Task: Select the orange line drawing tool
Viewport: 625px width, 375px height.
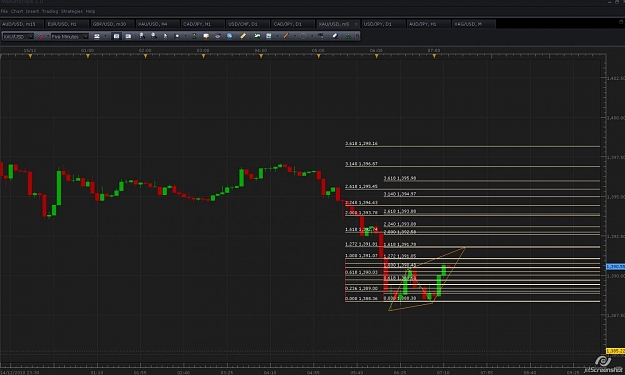Action: (x=286, y=36)
